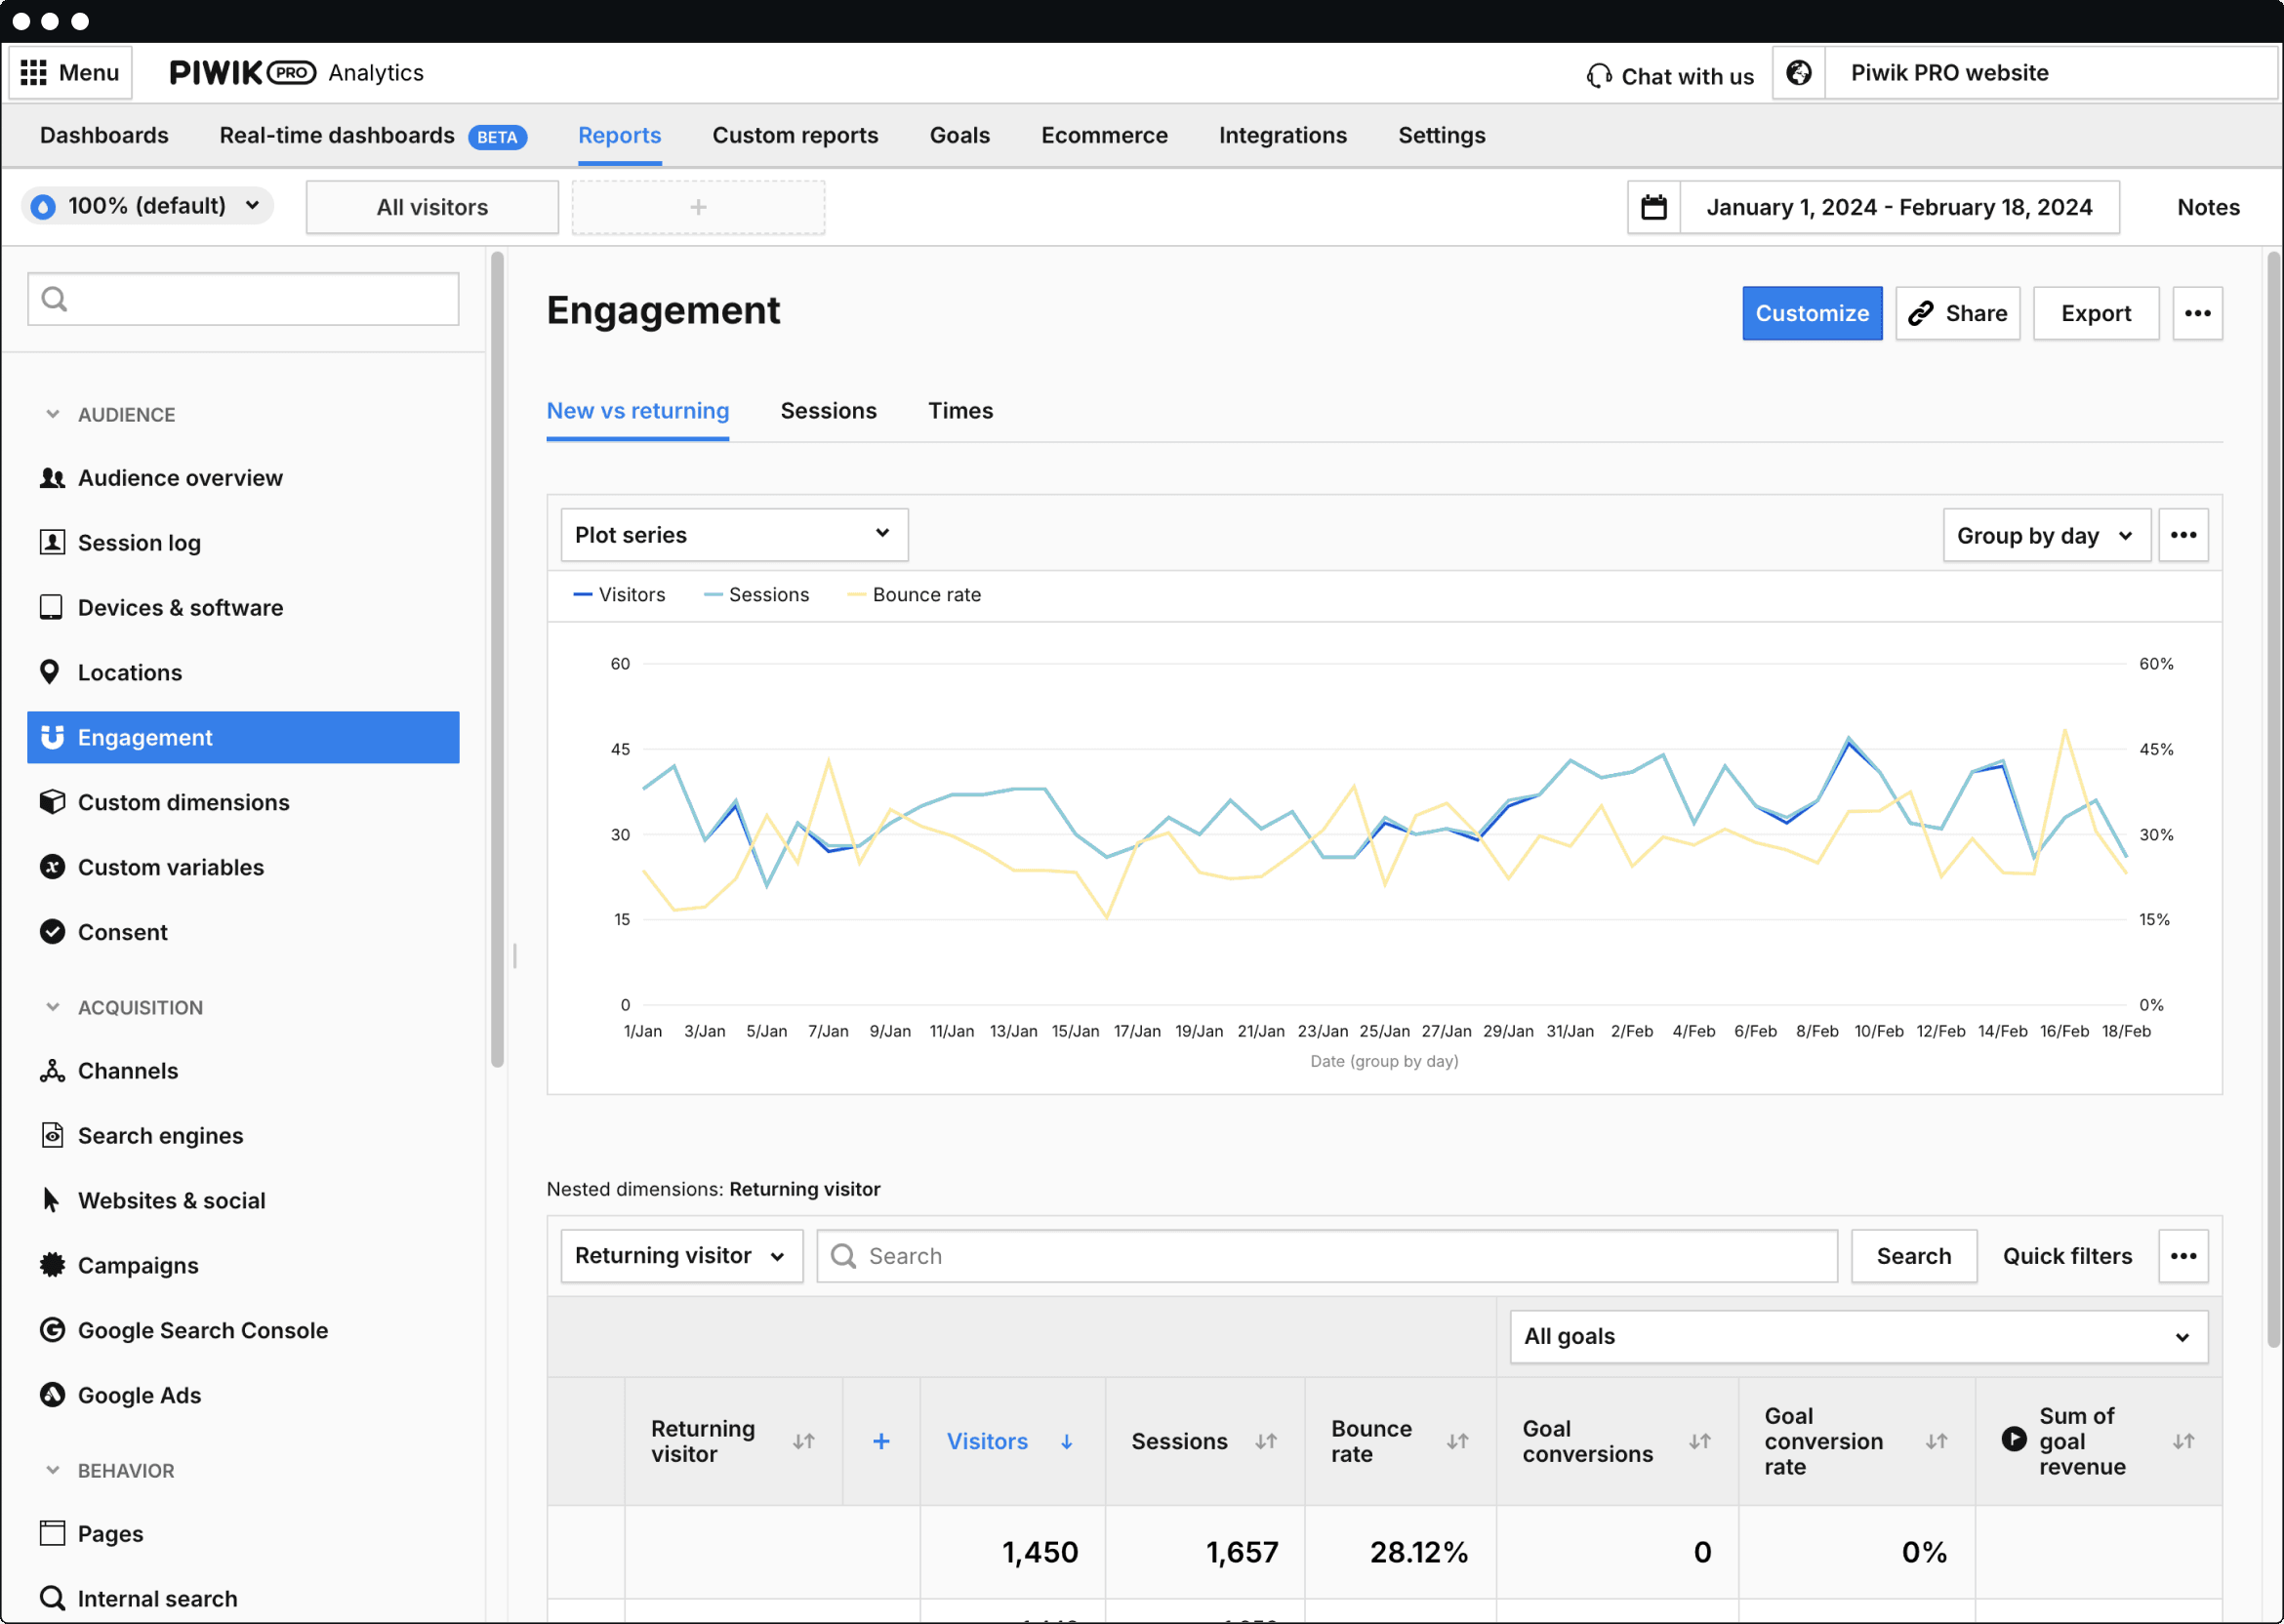
Task: Hide the Bounce rate series in the legend
Action: click(x=914, y=594)
